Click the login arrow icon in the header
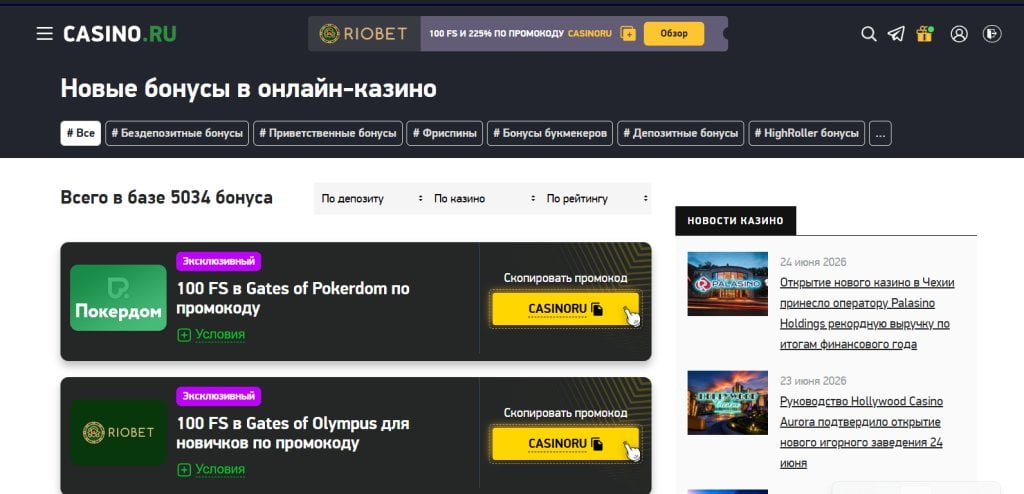The height and width of the screenshot is (494, 1024). coord(992,34)
